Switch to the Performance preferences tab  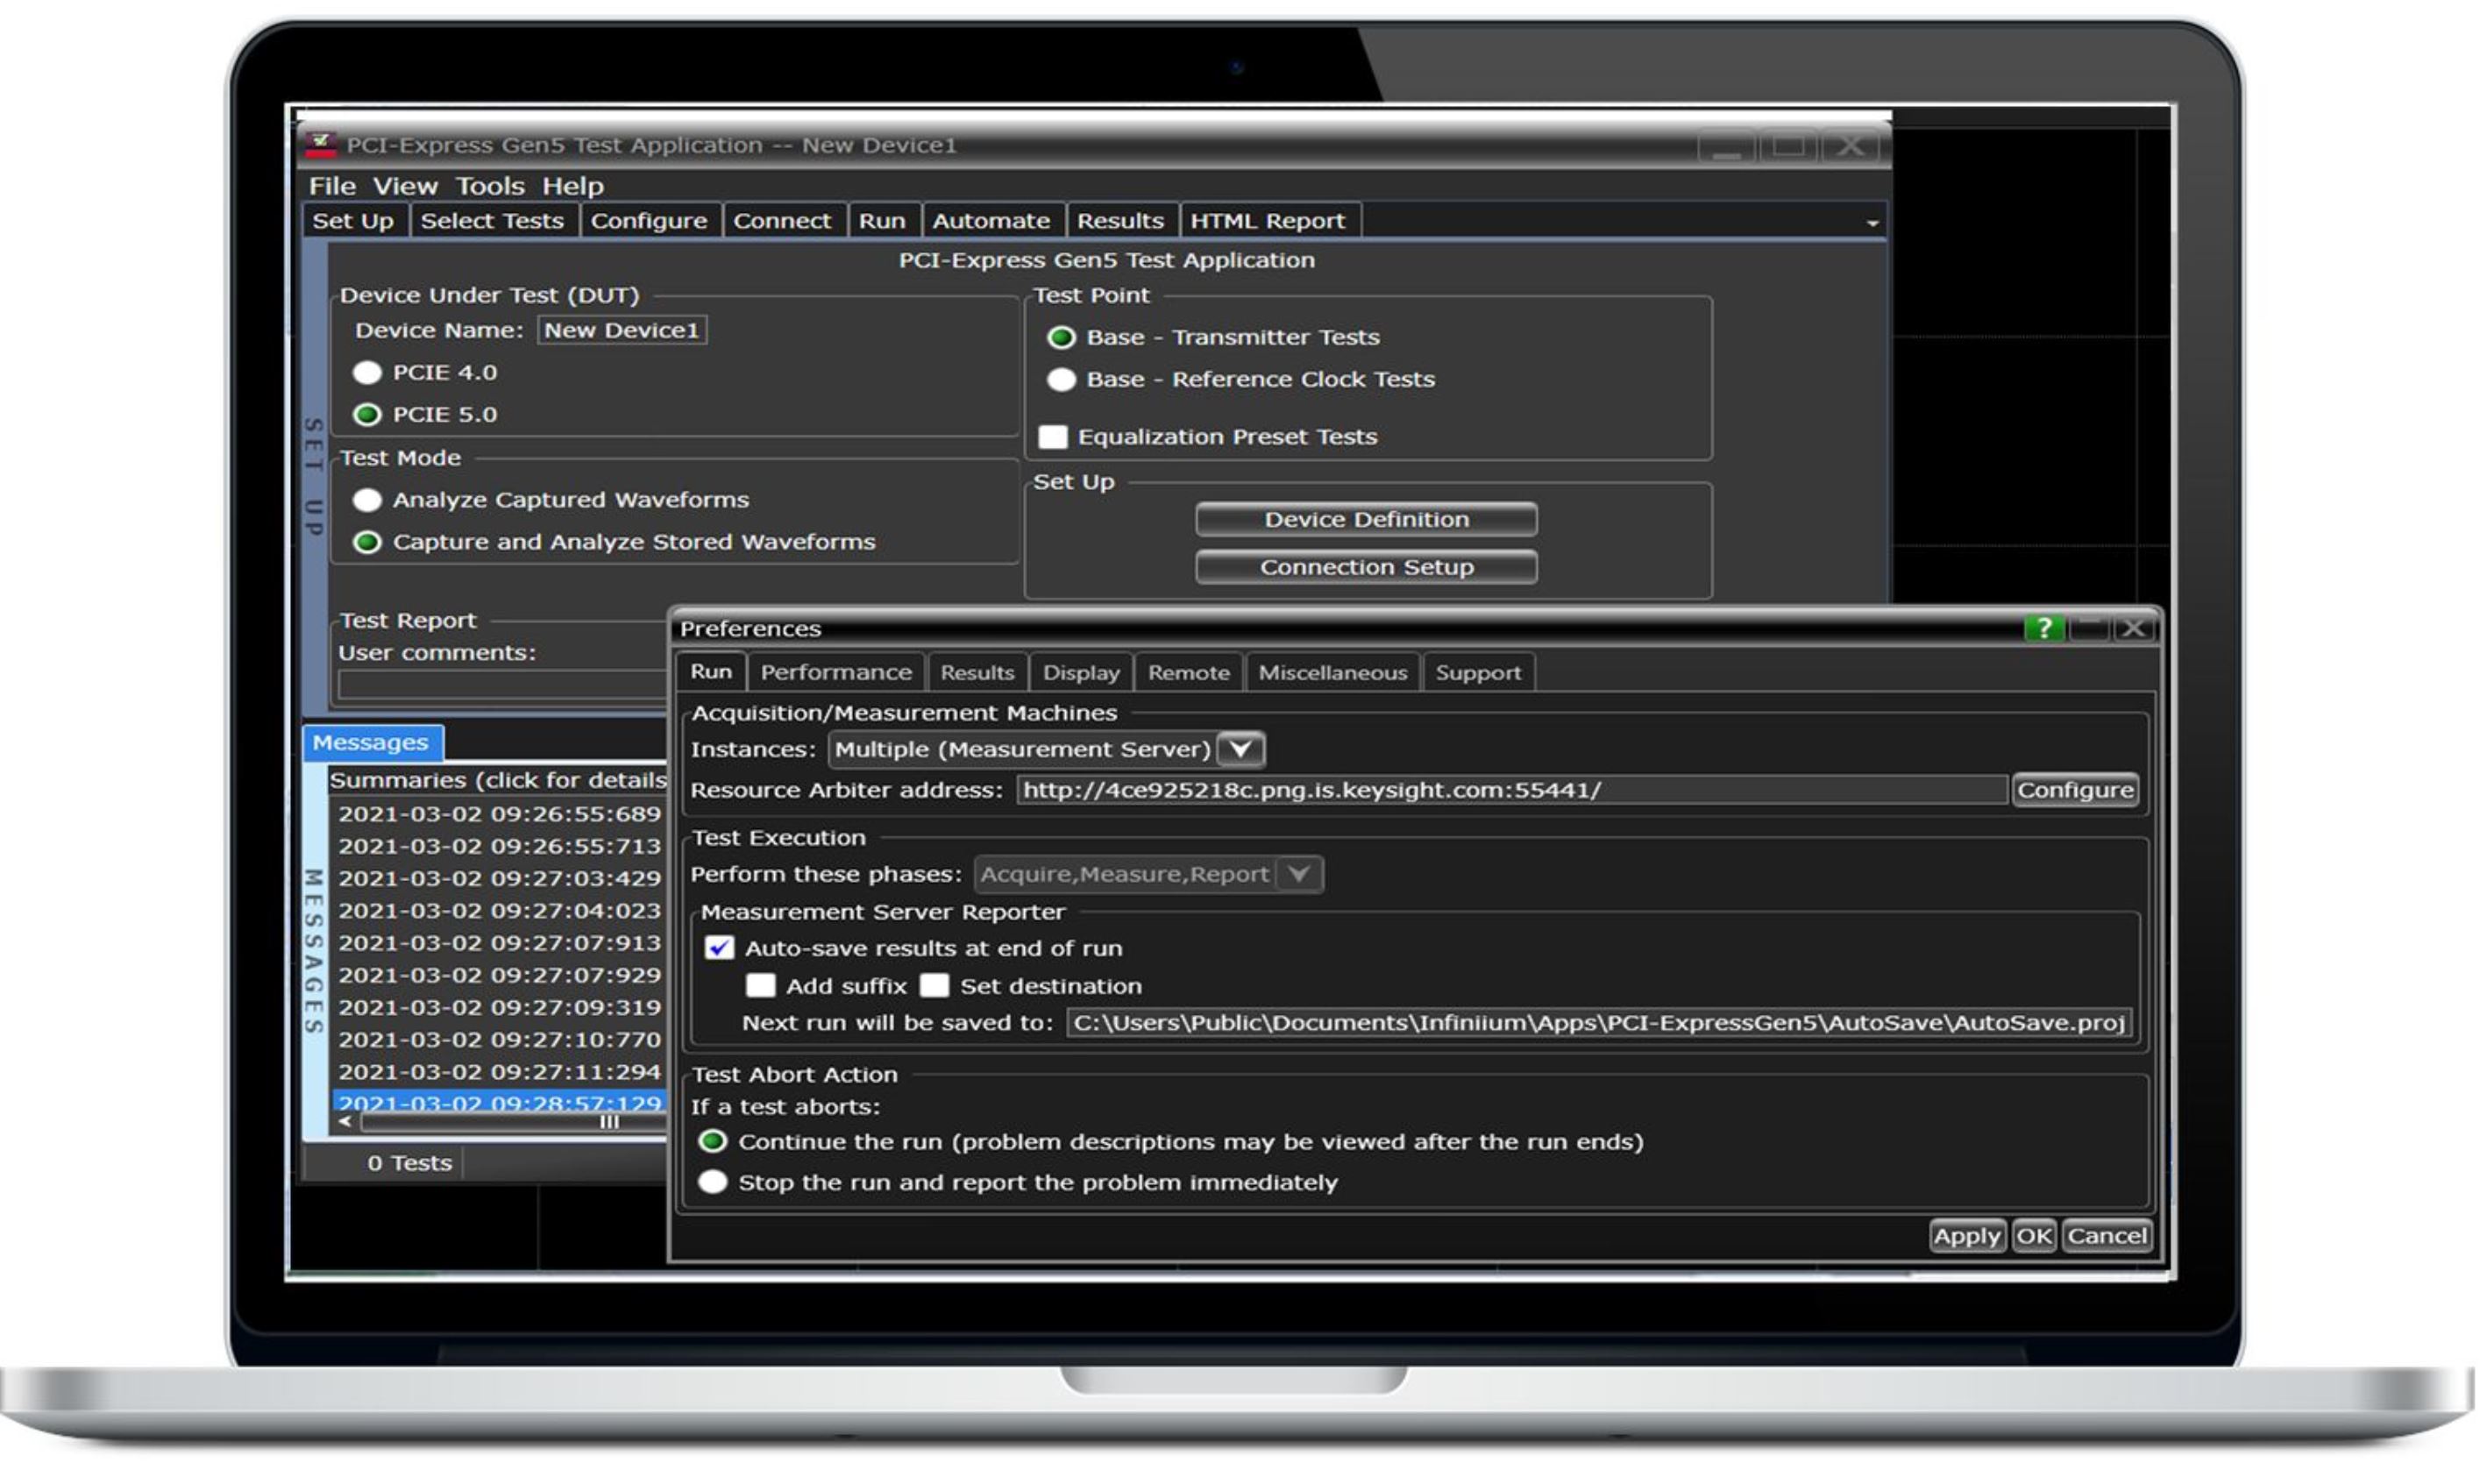[836, 673]
